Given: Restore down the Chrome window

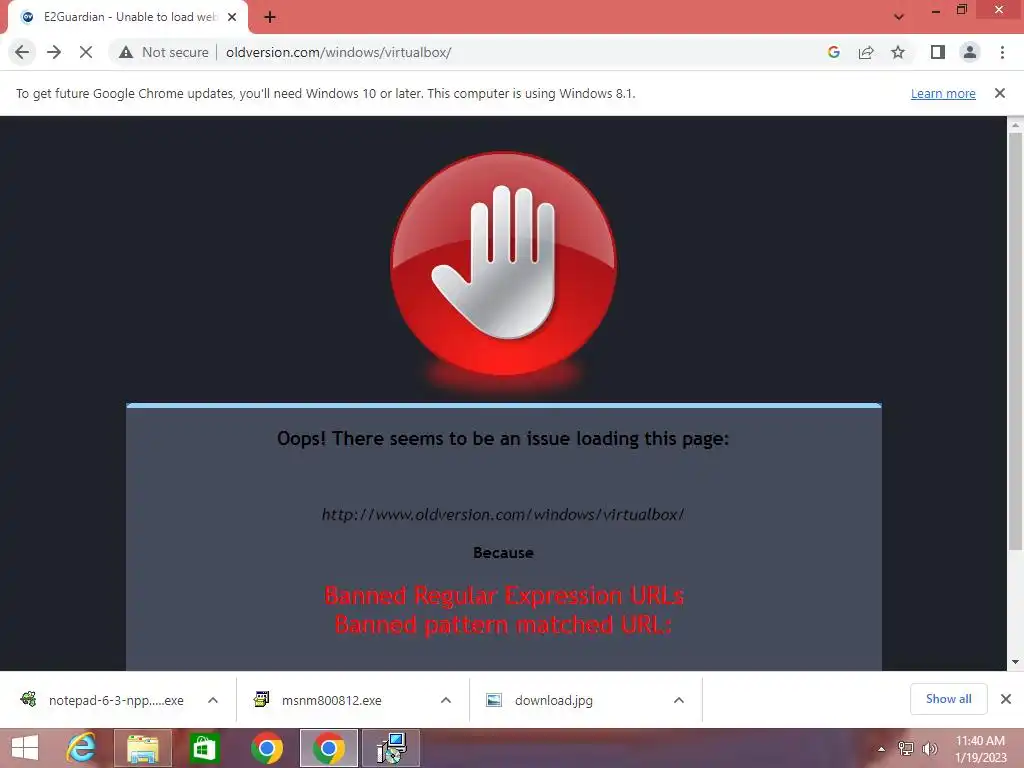Looking at the screenshot, I should [962, 10].
